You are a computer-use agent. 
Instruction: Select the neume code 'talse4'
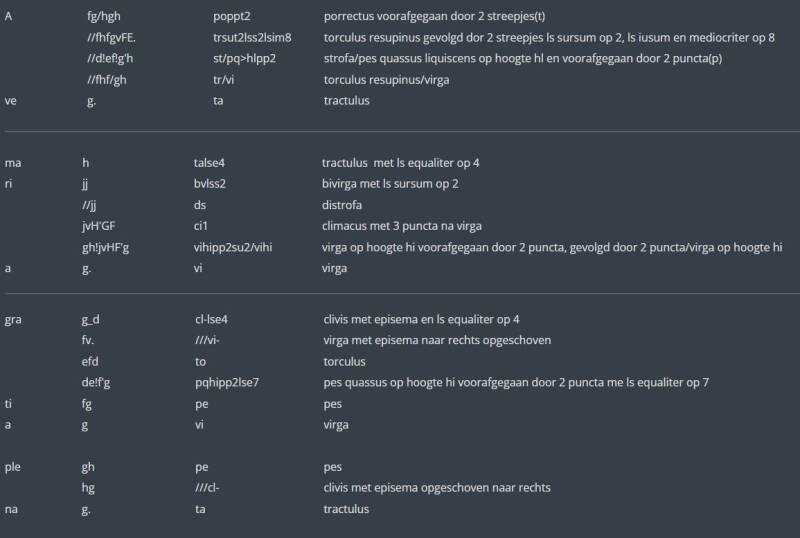(210, 163)
